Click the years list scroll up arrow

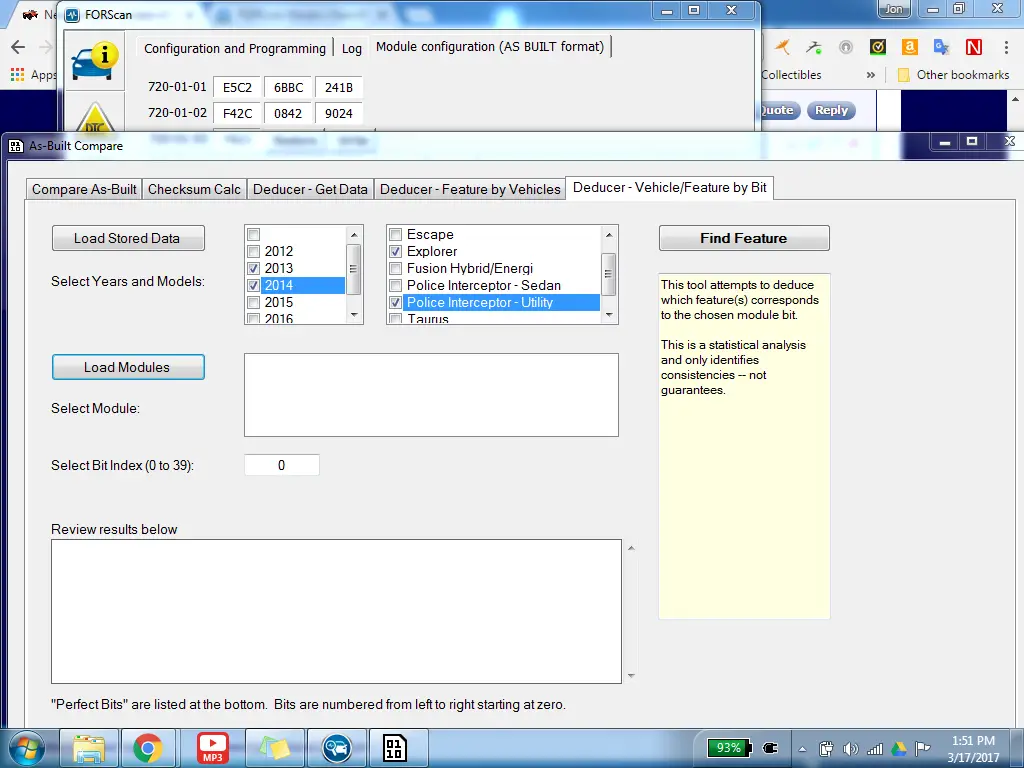point(353,234)
